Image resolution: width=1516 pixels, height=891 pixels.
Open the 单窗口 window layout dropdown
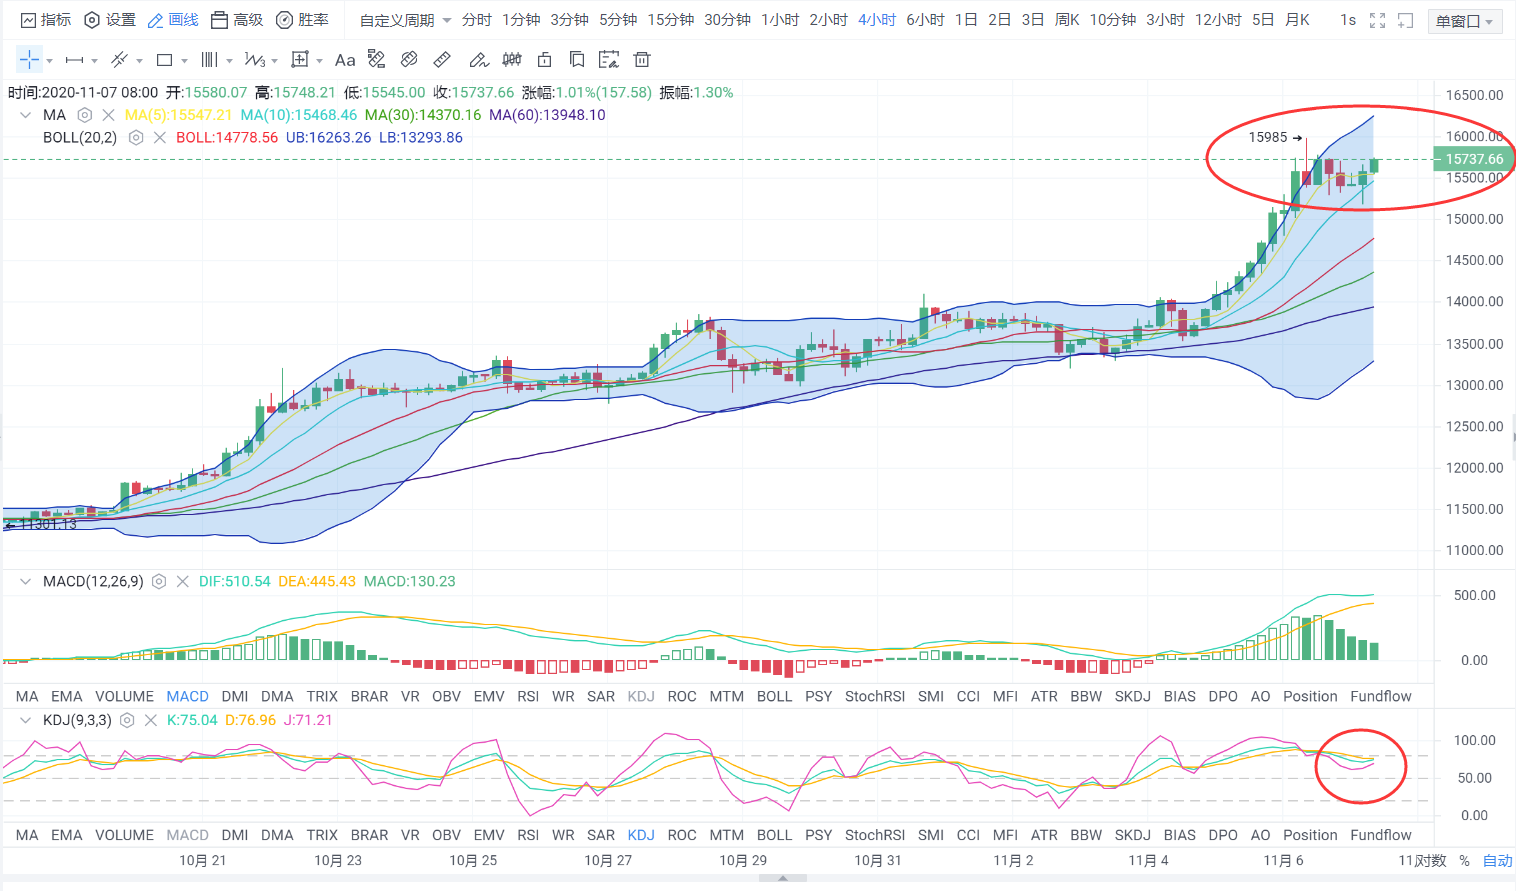(x=1465, y=21)
